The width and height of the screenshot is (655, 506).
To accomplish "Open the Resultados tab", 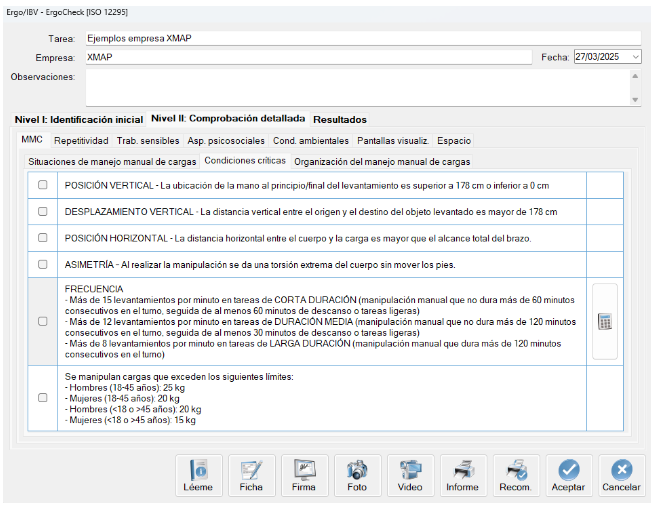I will point(340,120).
